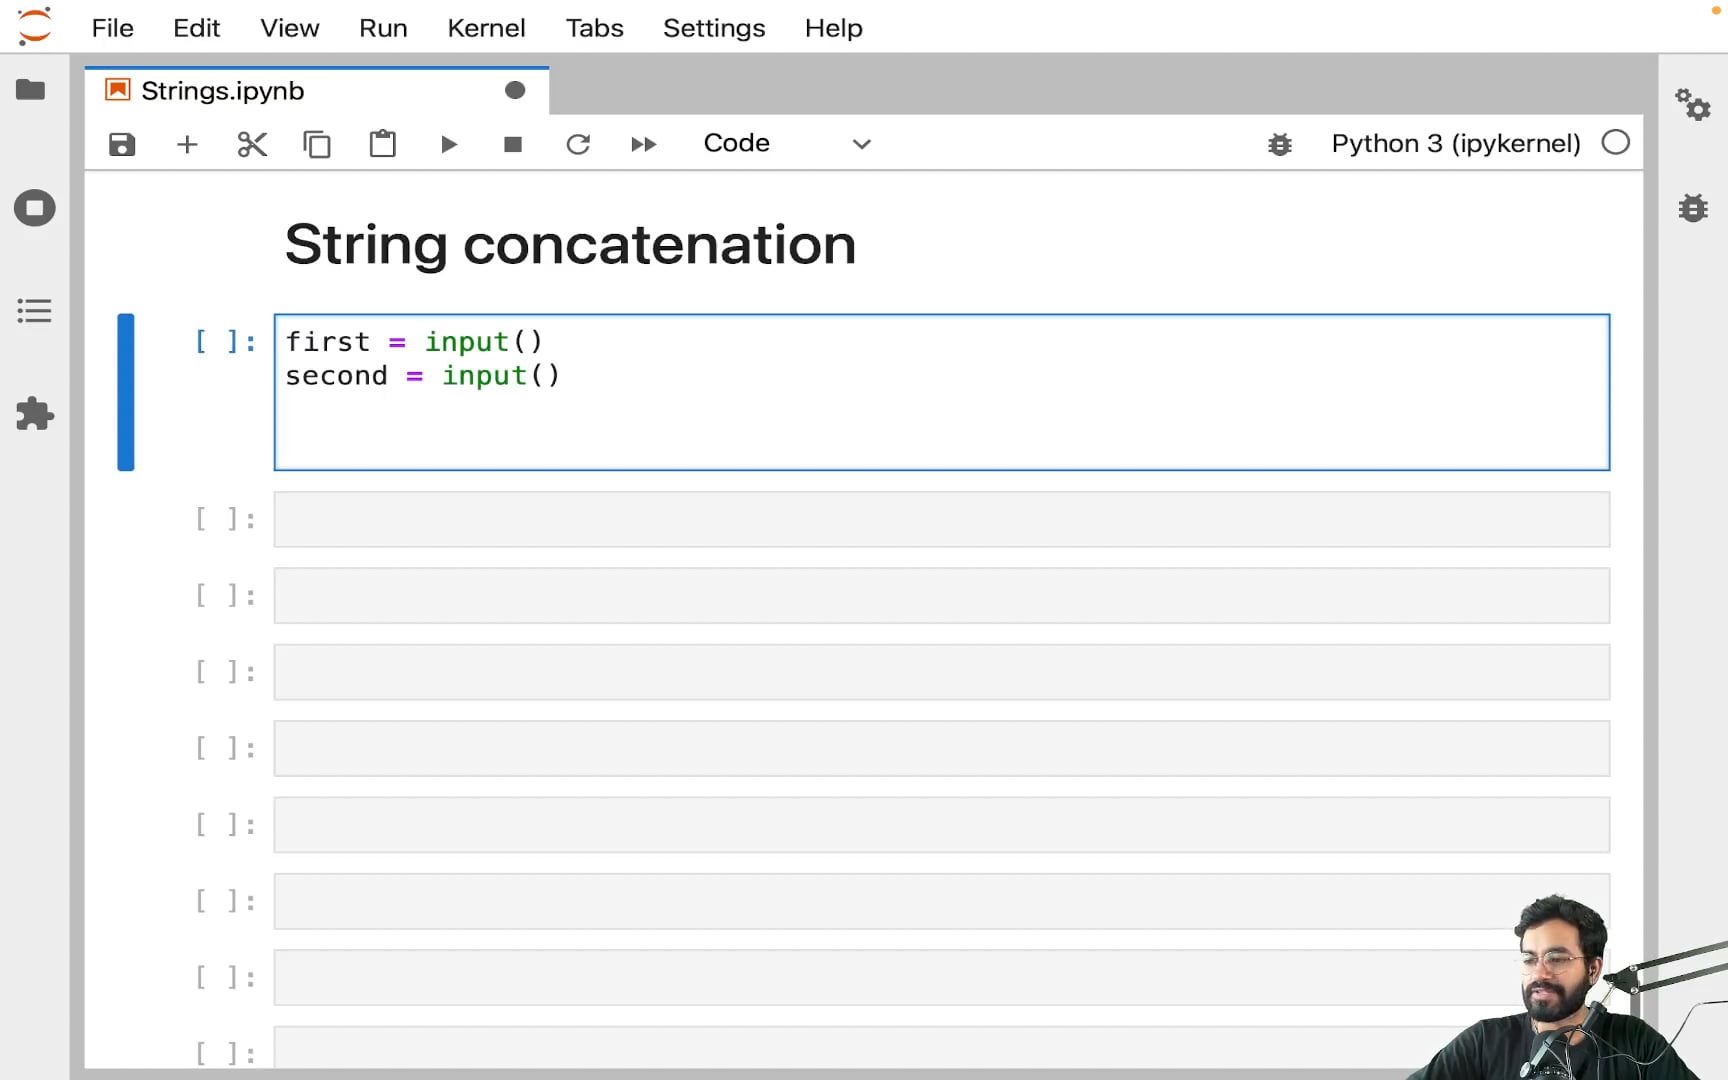Open the Kernel menu
This screenshot has height=1080, width=1728.
[486, 28]
